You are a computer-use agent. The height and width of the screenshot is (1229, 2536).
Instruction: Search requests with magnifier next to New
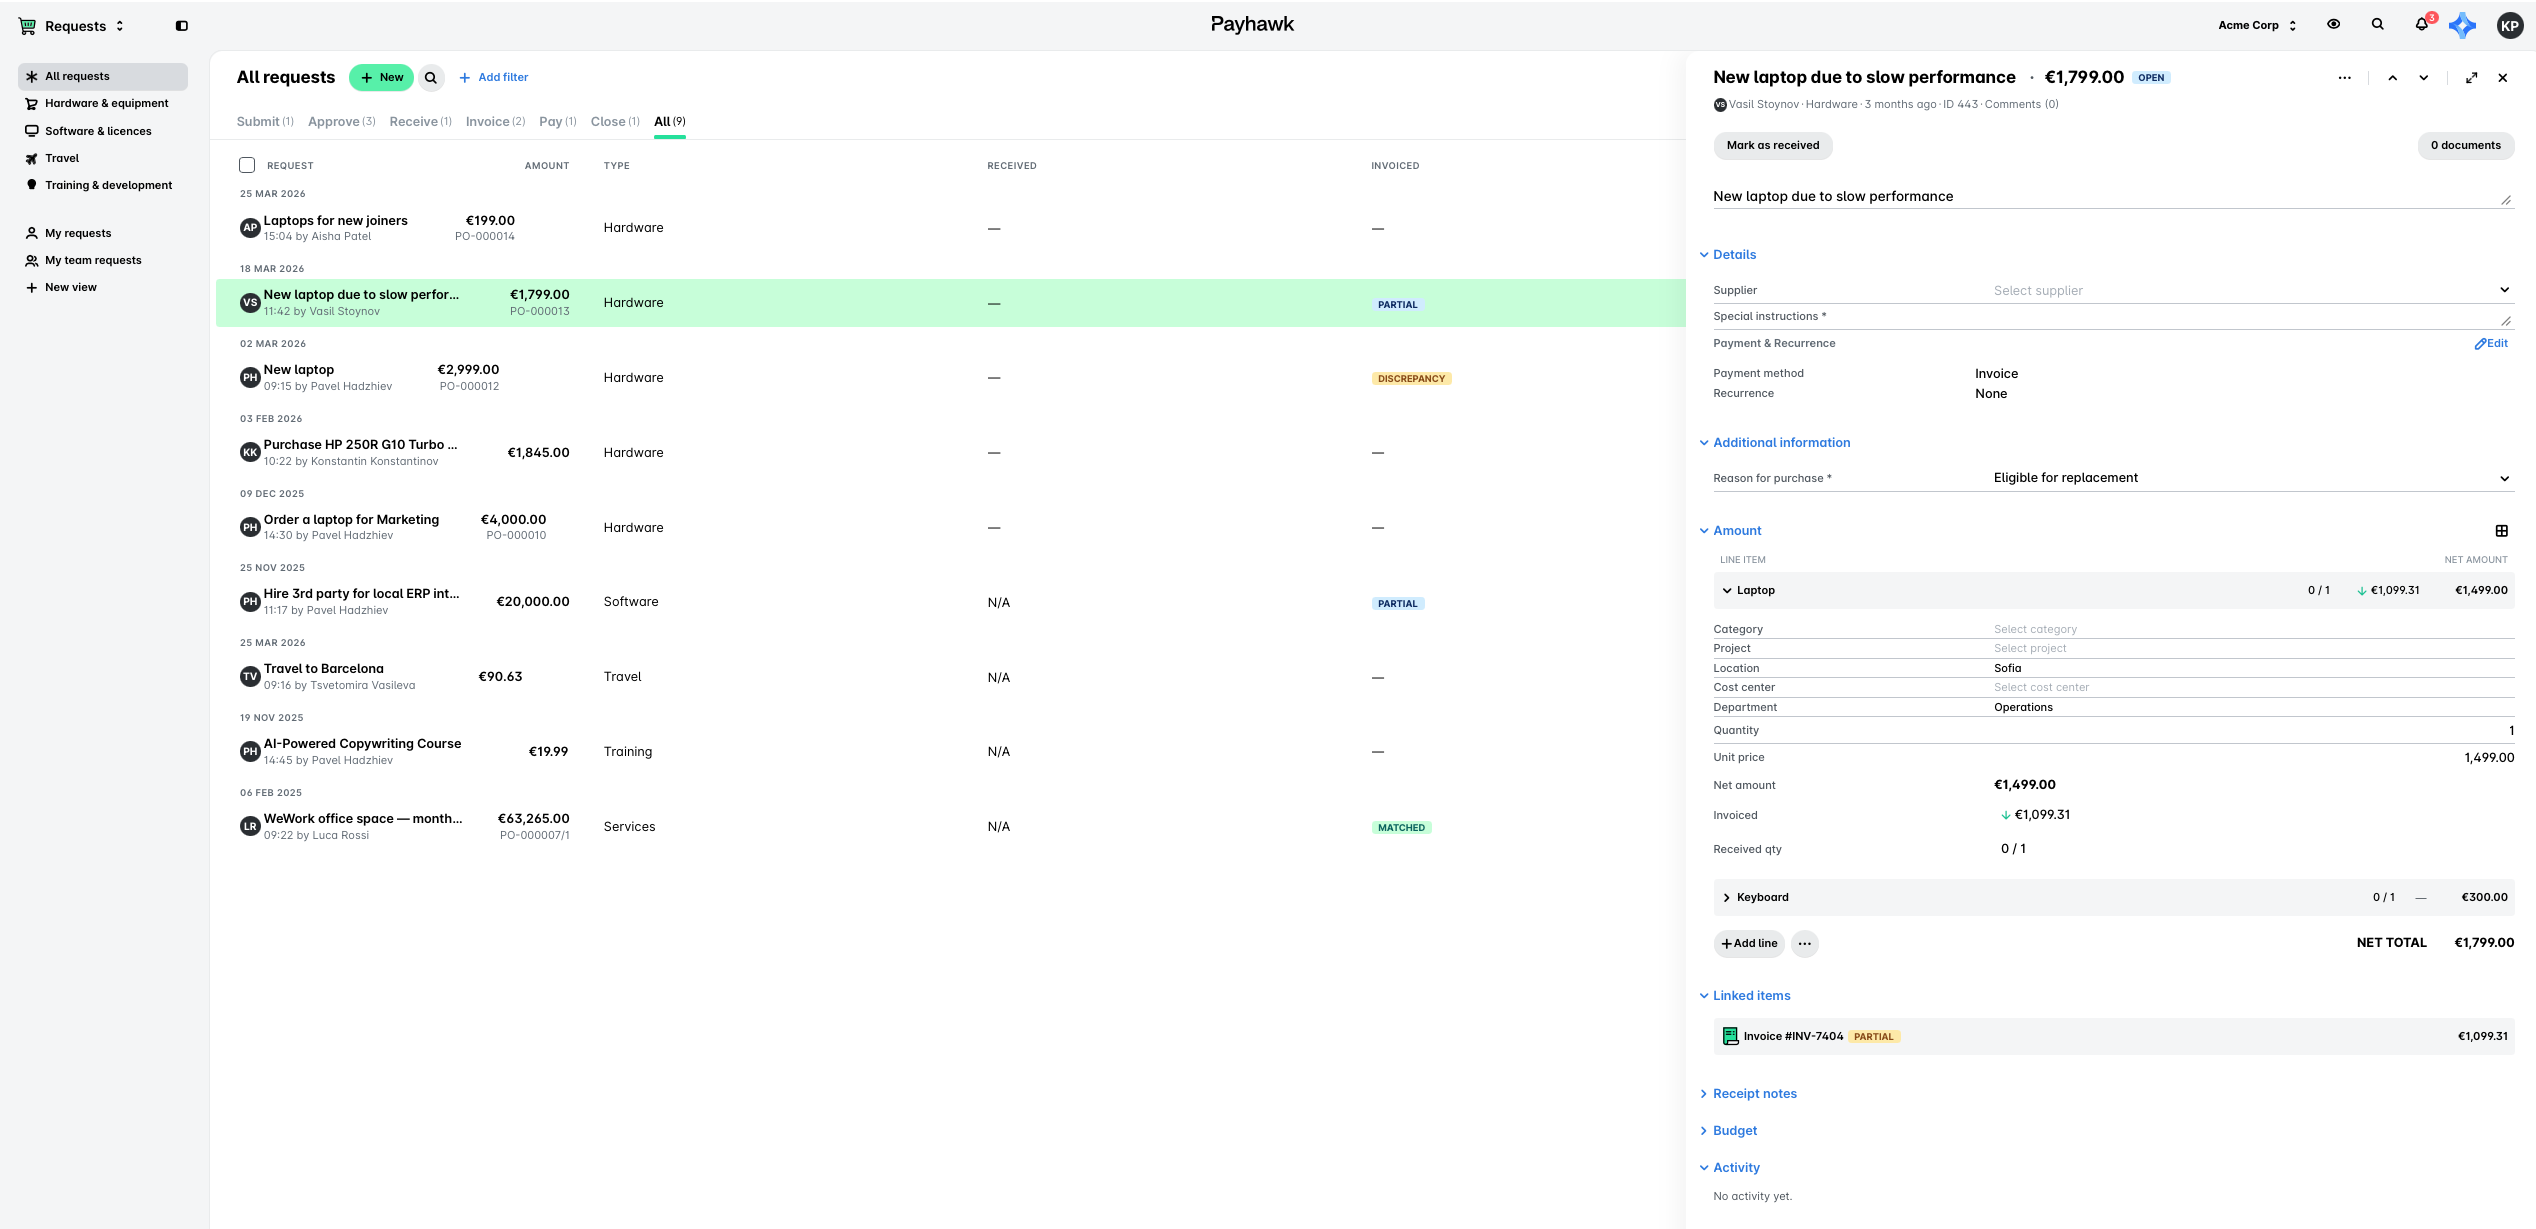431,77
